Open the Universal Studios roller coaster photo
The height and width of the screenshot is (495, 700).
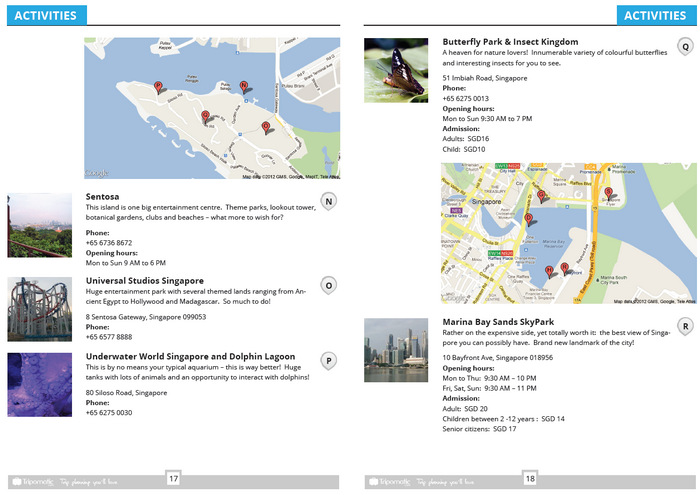[x=40, y=309]
